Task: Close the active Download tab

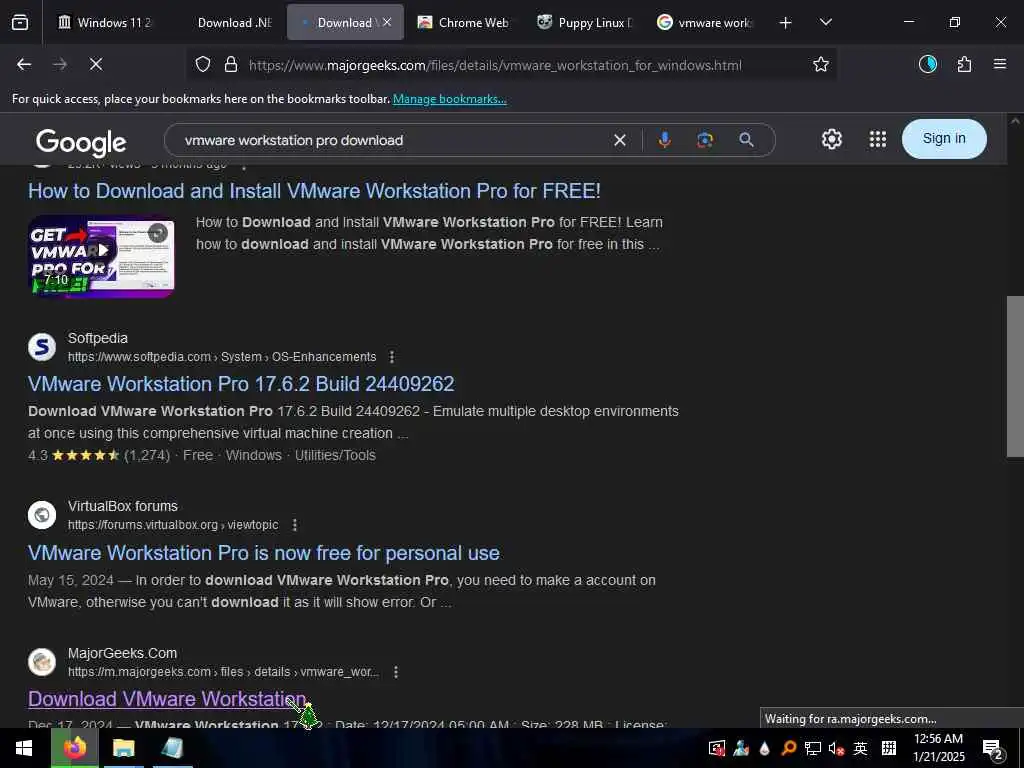Action: (x=387, y=22)
